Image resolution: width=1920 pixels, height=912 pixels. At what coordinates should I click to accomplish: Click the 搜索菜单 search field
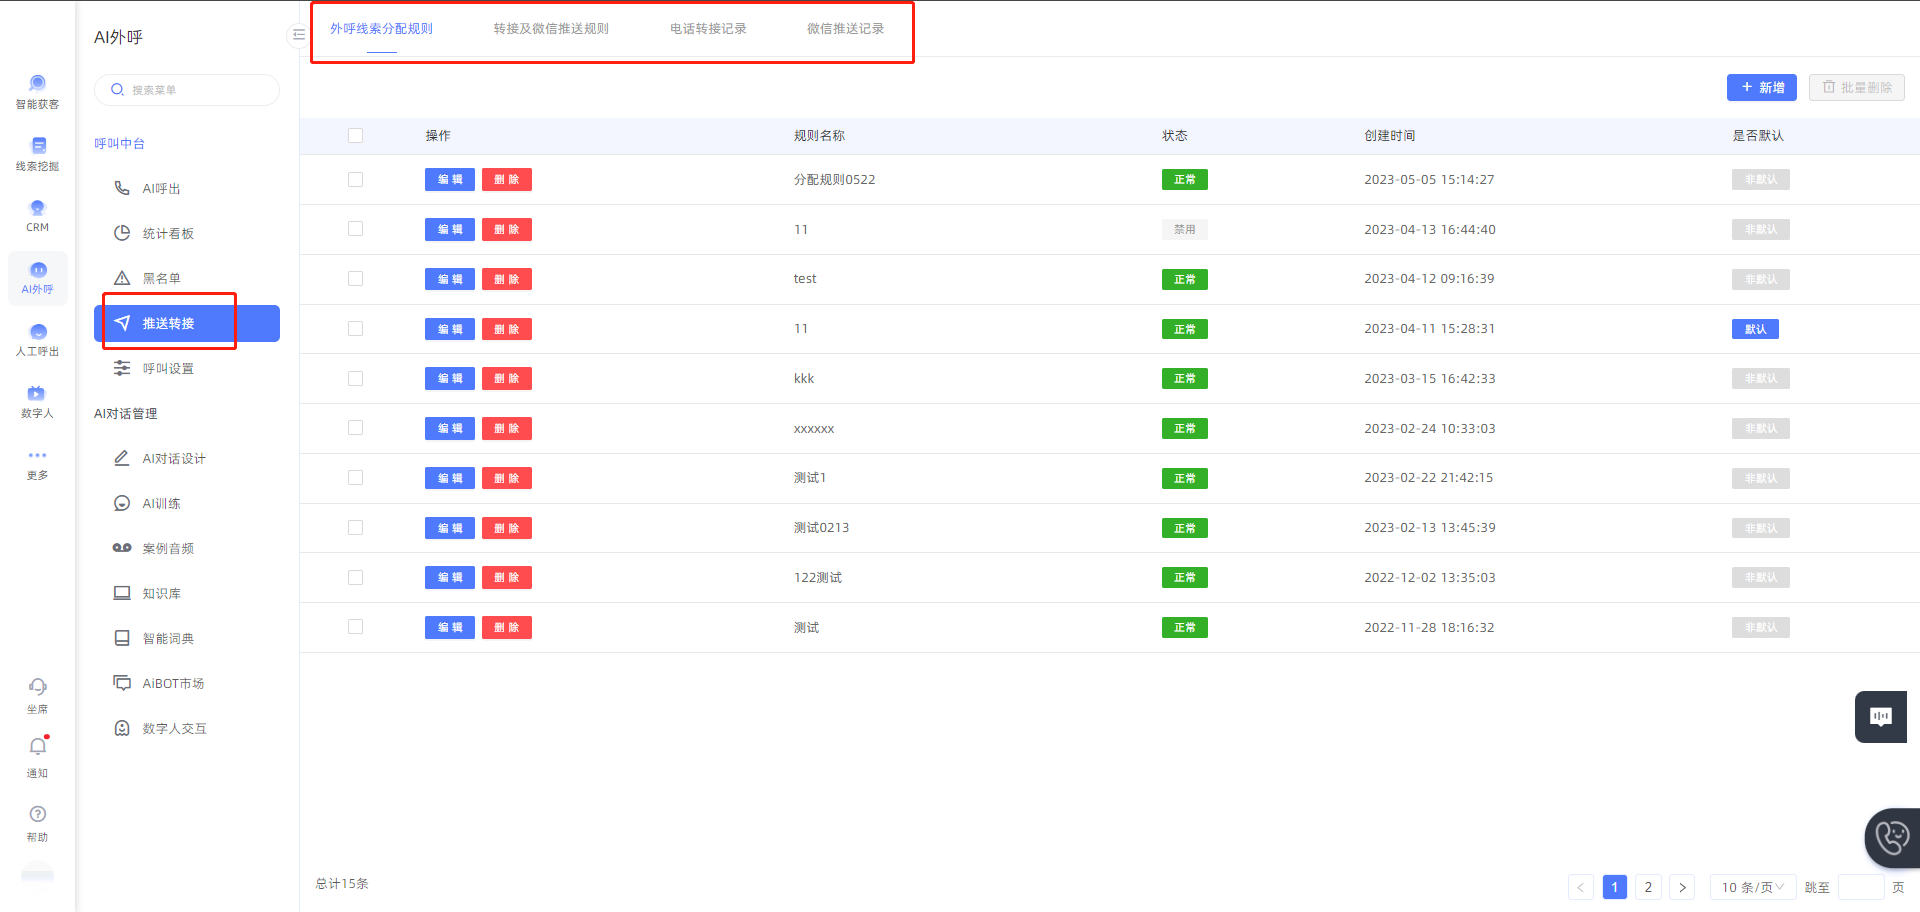pyautogui.click(x=187, y=90)
